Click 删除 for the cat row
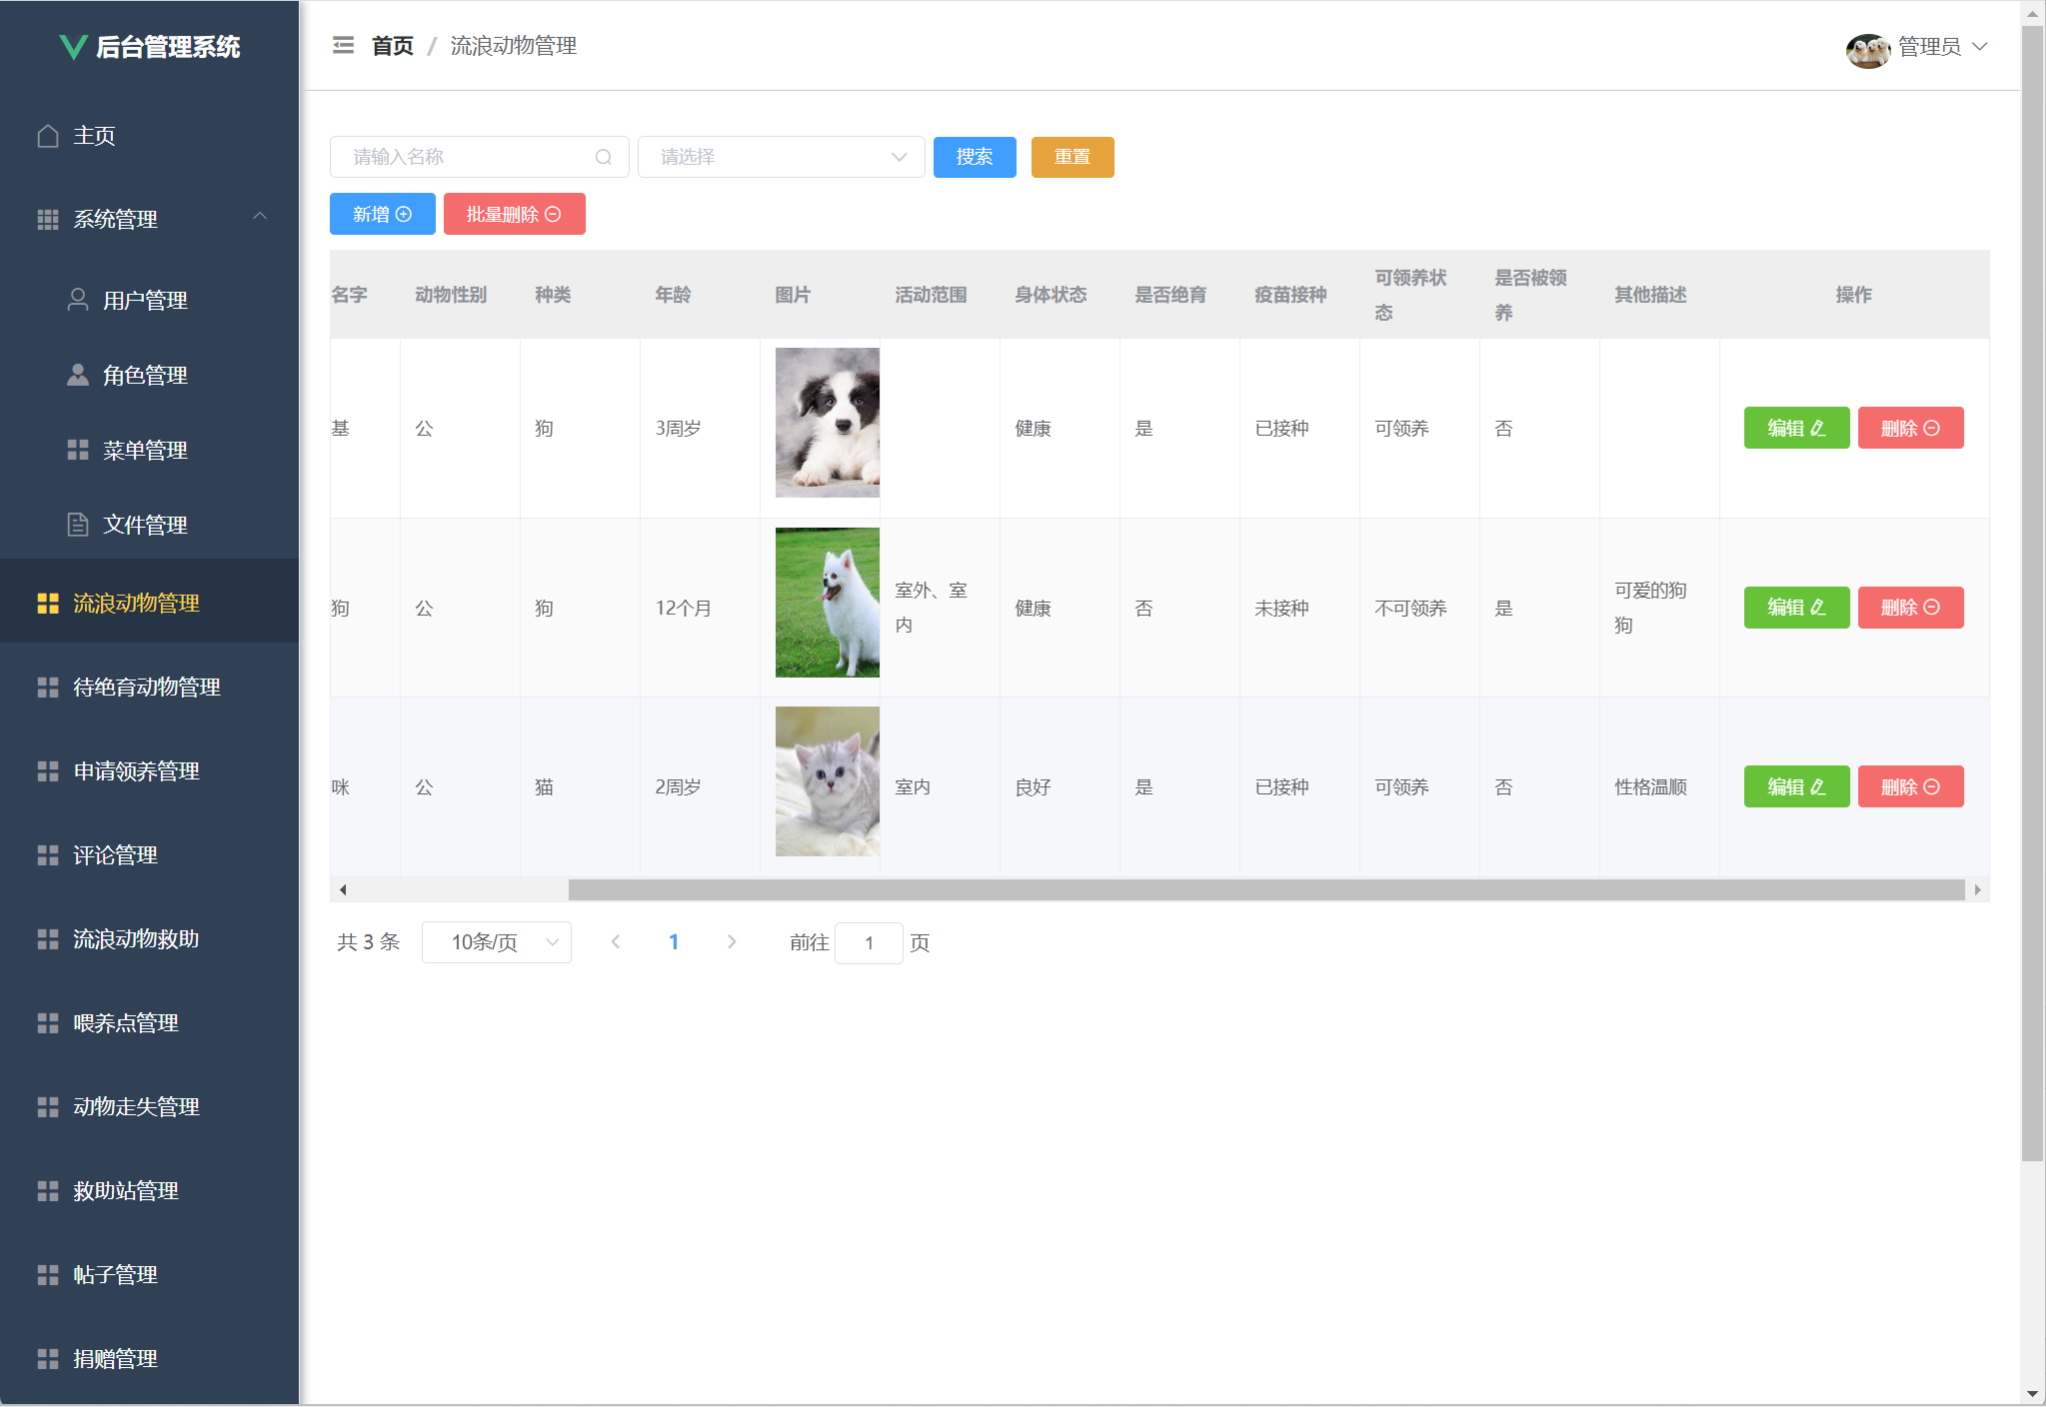The height and width of the screenshot is (1407, 2046). pos(1910,787)
